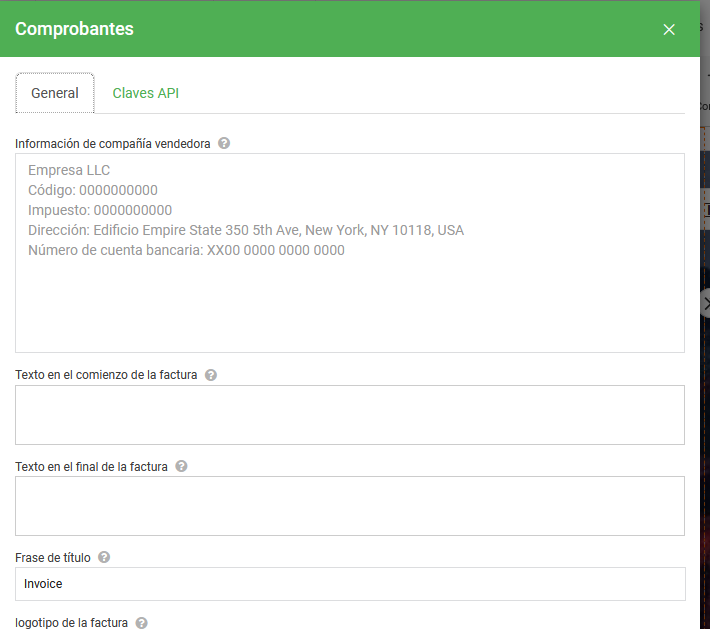The height and width of the screenshot is (629, 710).
Task: Click the invoice beginning text box
Action: click(x=350, y=415)
